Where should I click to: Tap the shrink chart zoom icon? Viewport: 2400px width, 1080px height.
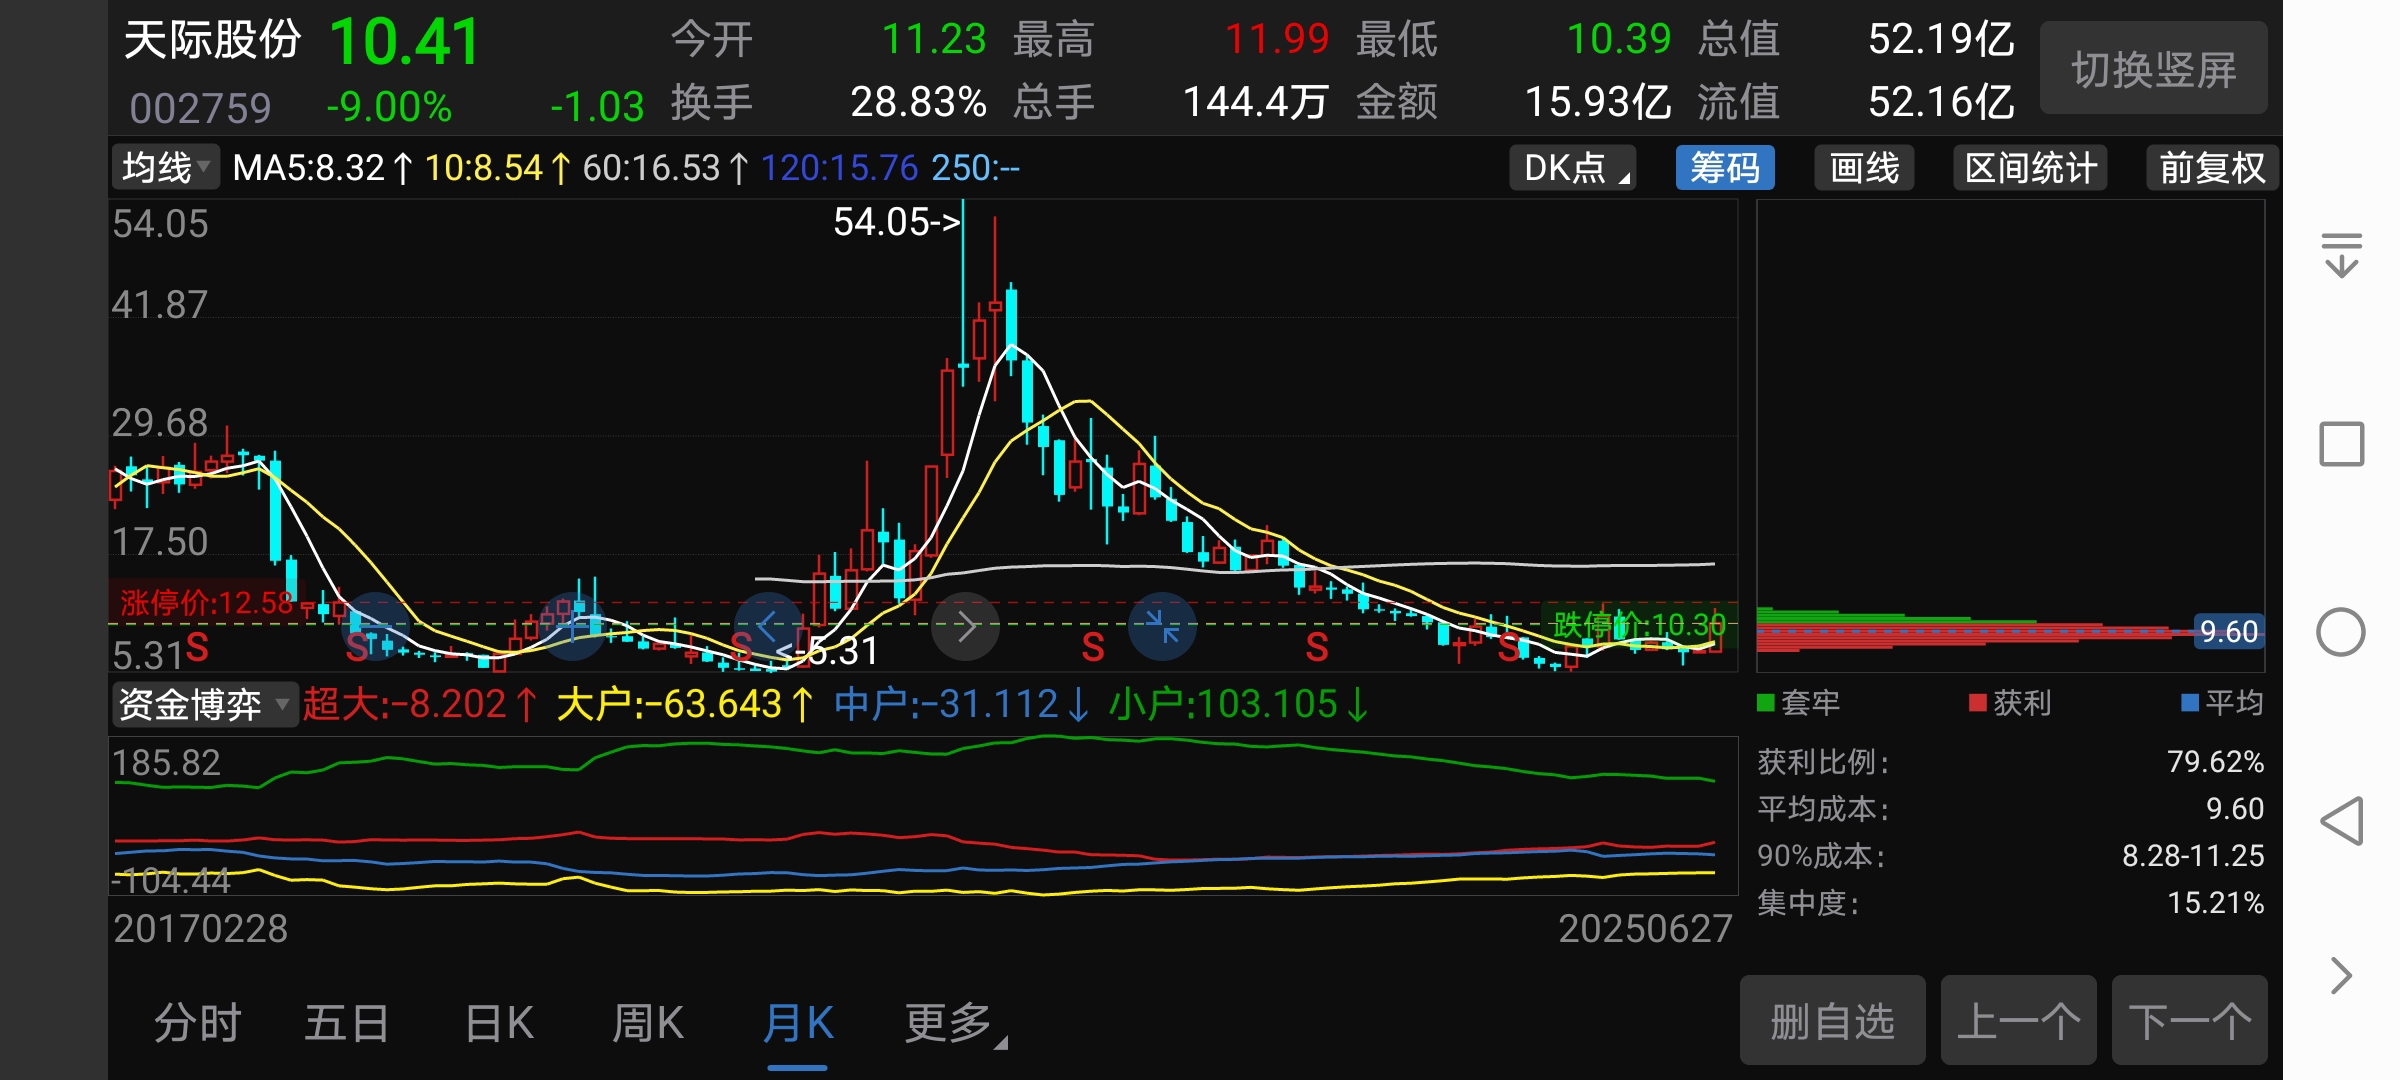1162,627
